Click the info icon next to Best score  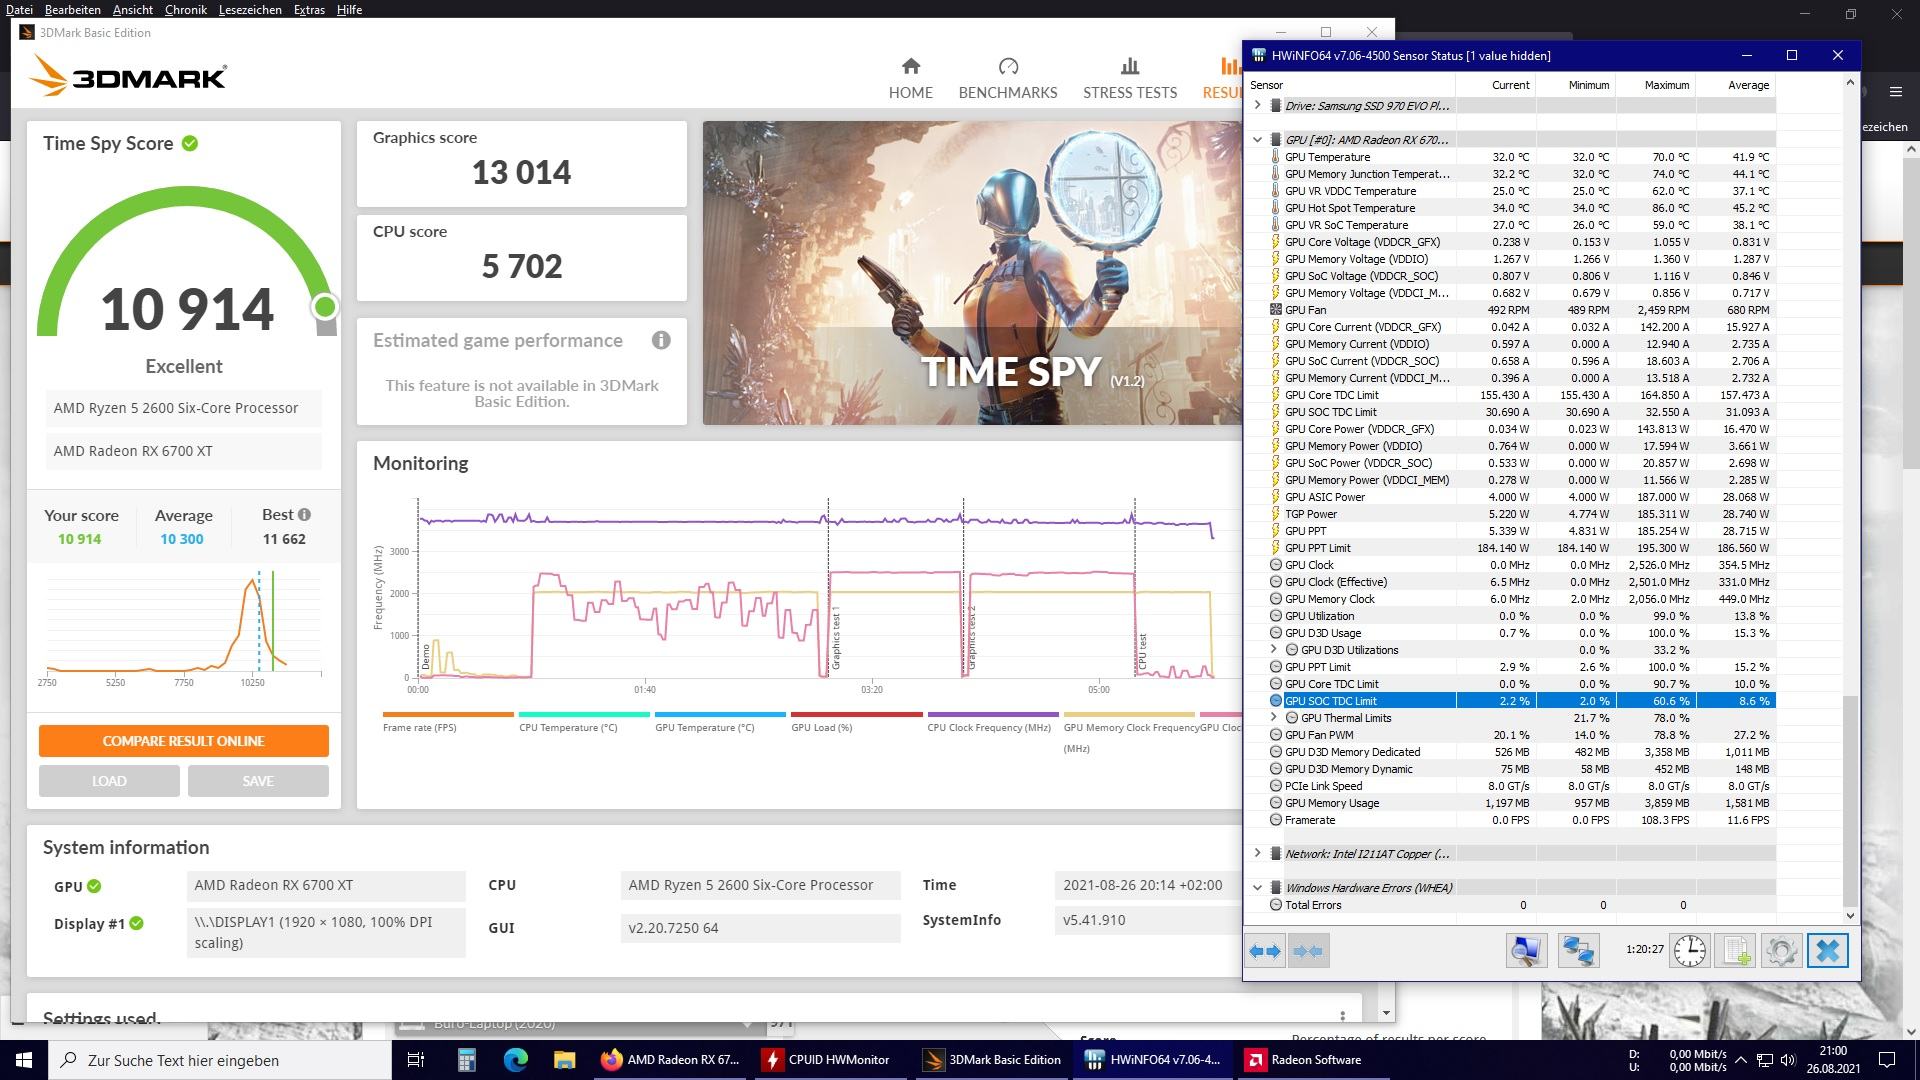[x=304, y=514]
